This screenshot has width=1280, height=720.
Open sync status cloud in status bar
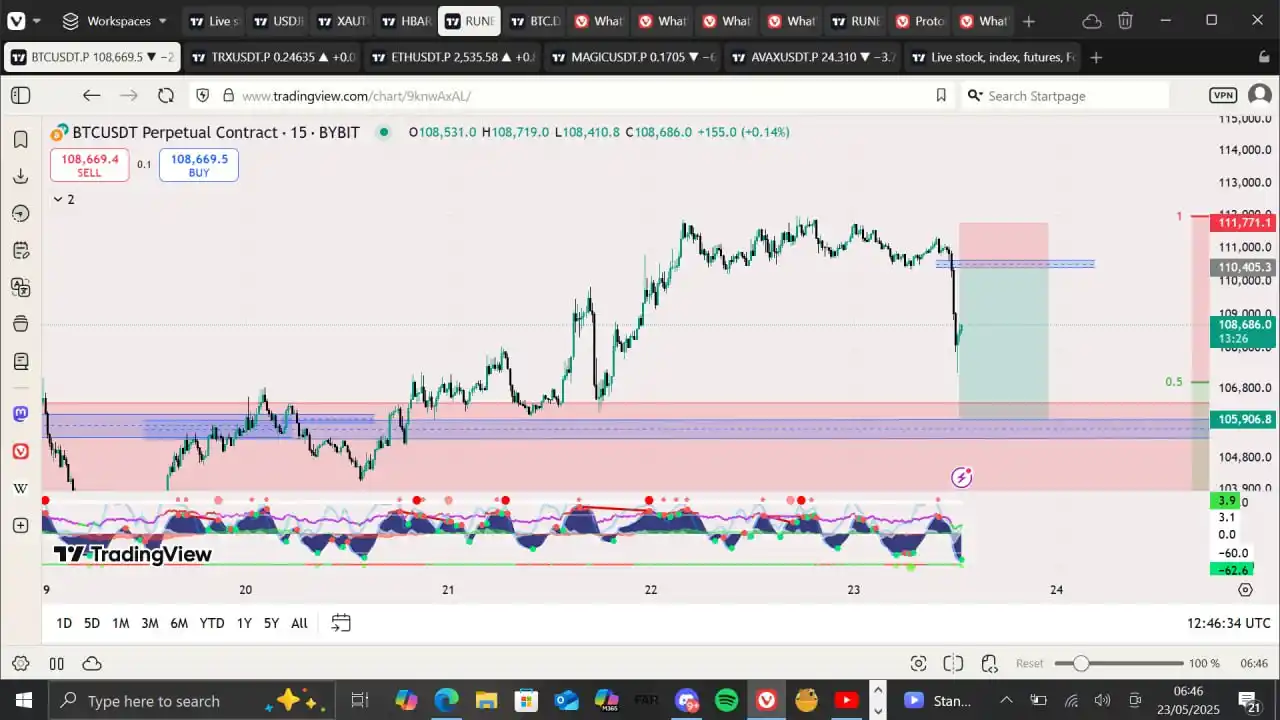92,663
